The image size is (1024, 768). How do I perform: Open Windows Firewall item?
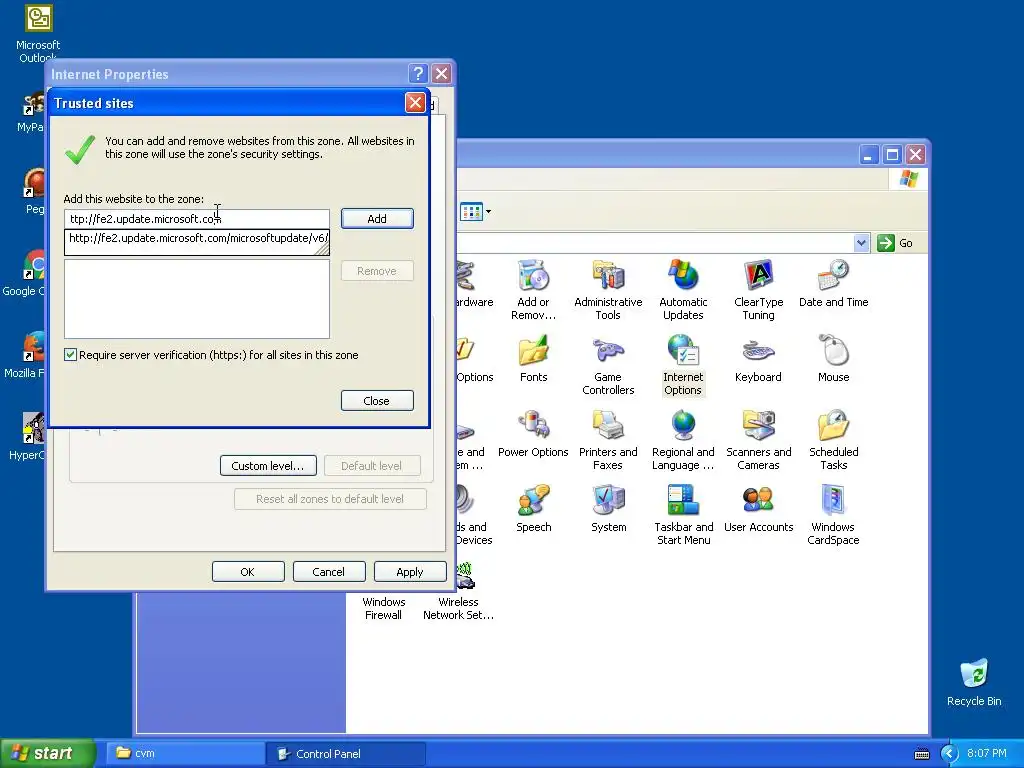click(383, 608)
